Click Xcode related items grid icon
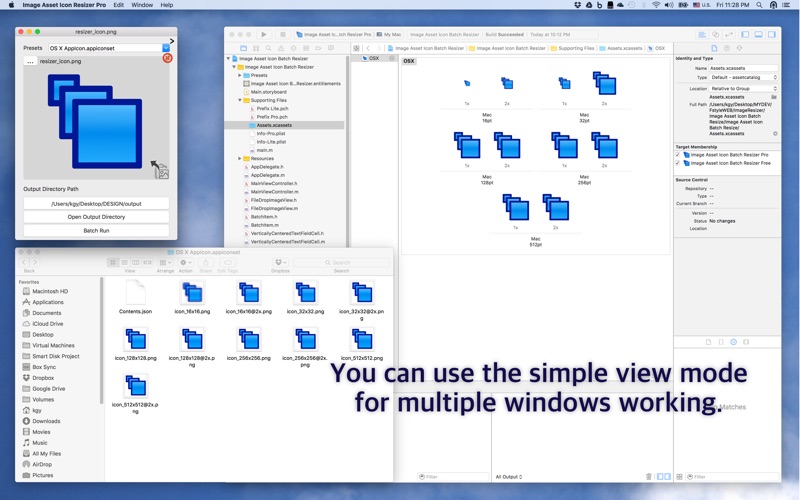This screenshot has width=800, height=500. [356, 48]
